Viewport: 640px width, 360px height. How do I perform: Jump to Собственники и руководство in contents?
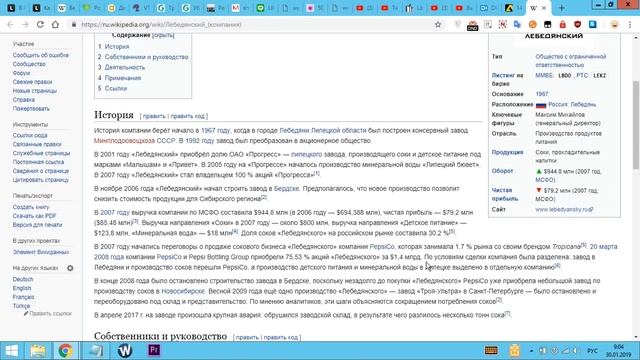pos(147,57)
